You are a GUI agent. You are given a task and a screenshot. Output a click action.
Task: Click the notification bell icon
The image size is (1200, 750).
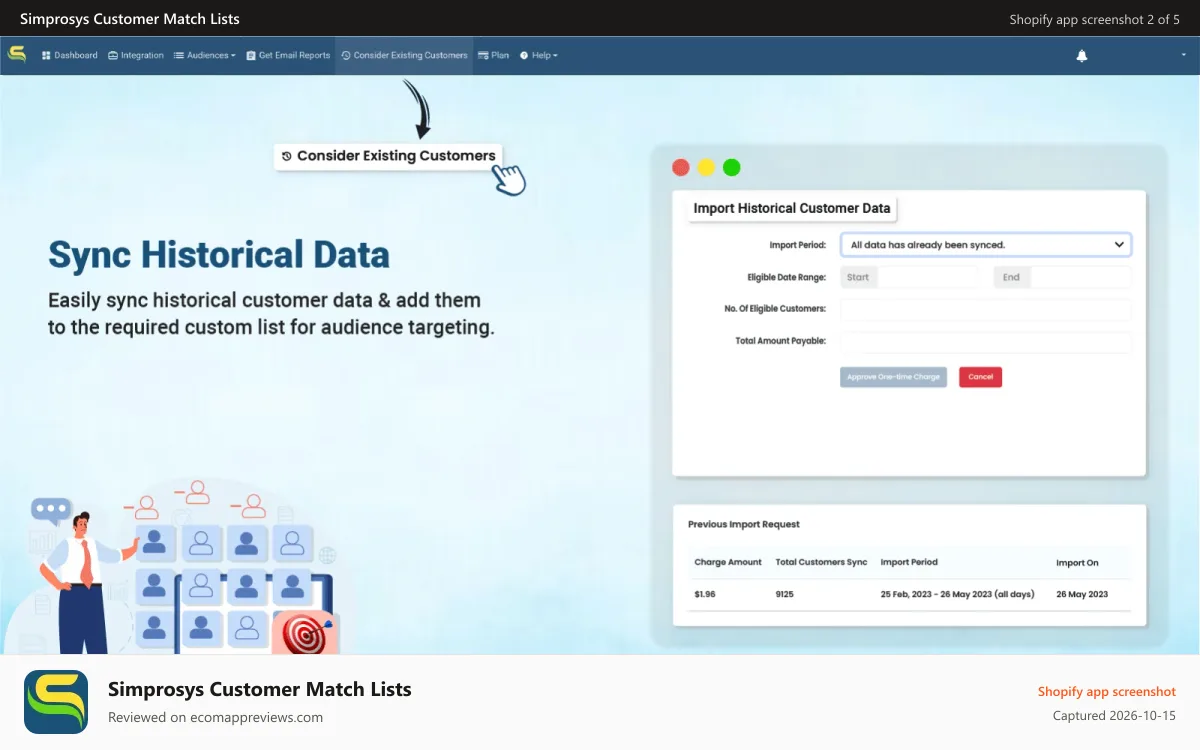tap(1082, 56)
